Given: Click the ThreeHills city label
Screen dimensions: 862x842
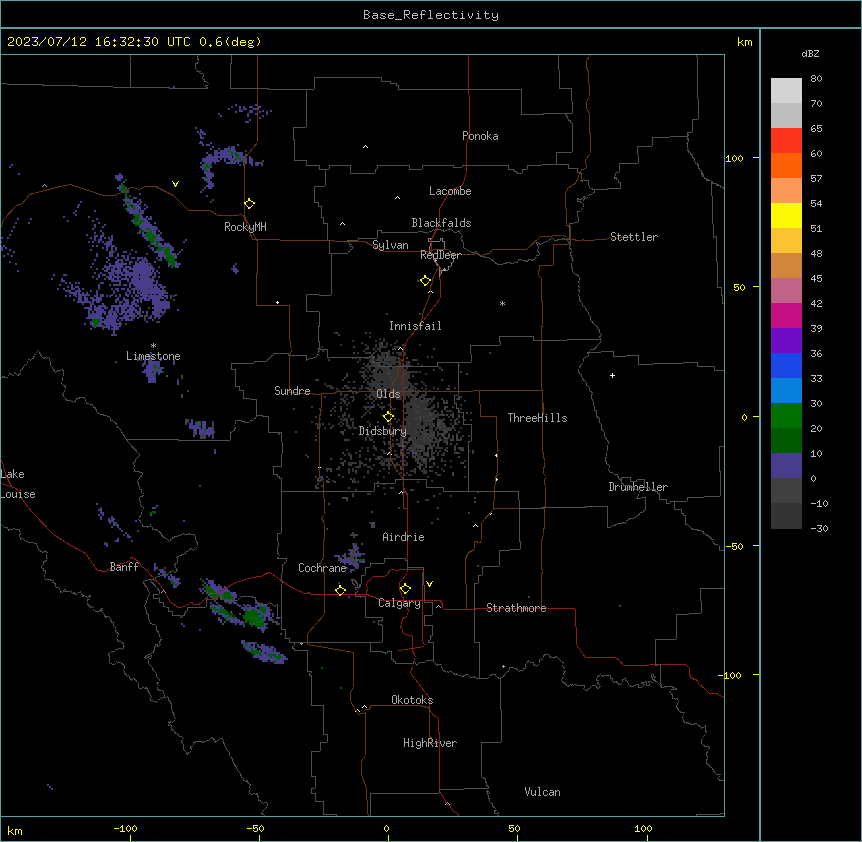Looking at the screenshot, I should [x=537, y=418].
